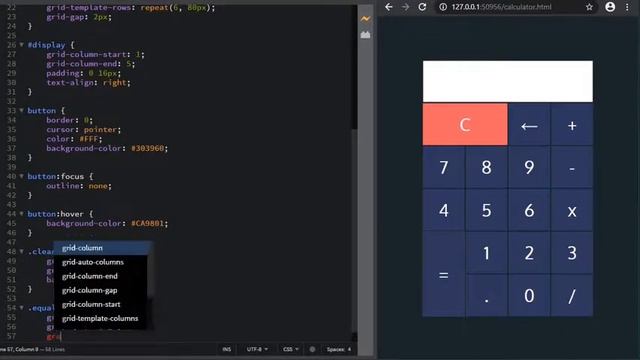Click digit 7 on the calculator

[444, 167]
